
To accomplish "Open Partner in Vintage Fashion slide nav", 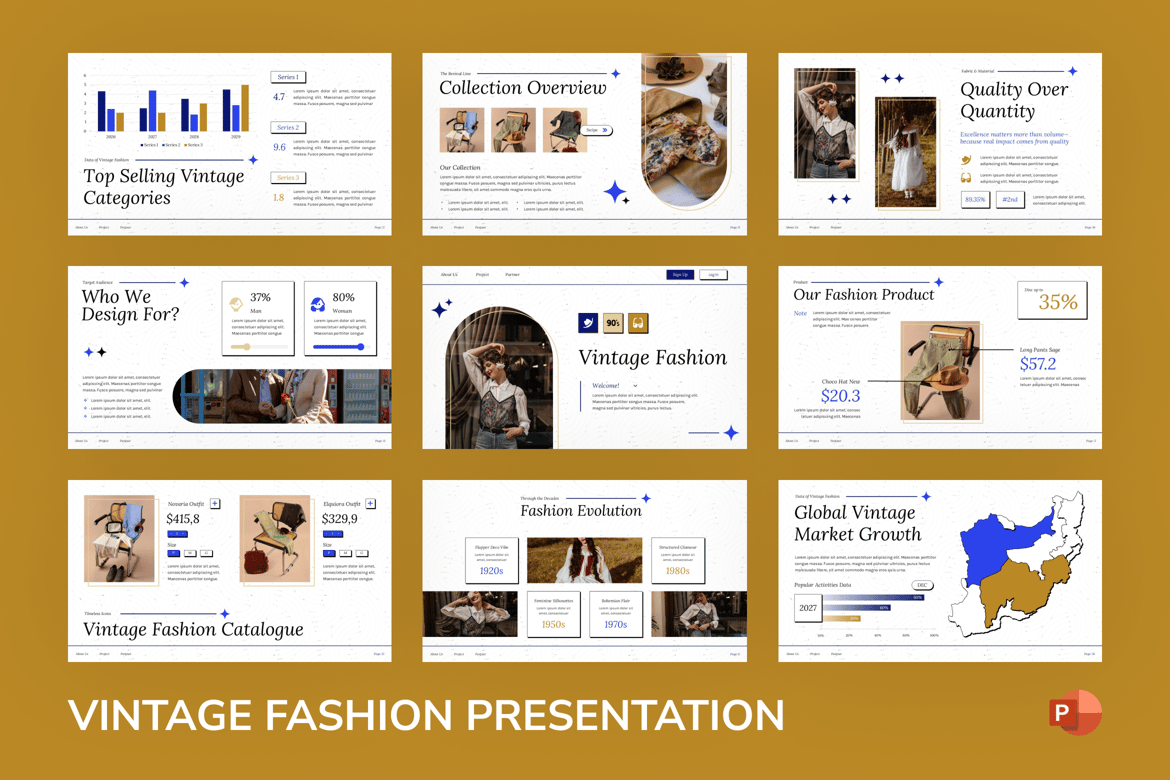I will click(512, 275).
